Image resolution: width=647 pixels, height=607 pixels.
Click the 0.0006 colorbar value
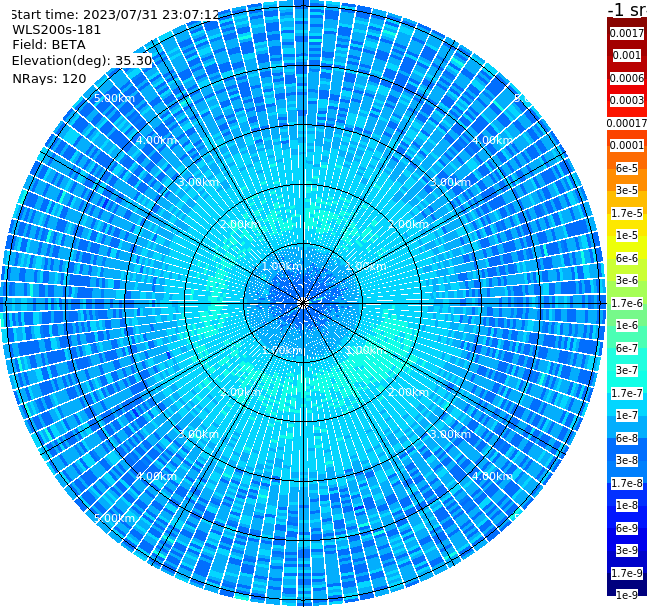click(627, 78)
